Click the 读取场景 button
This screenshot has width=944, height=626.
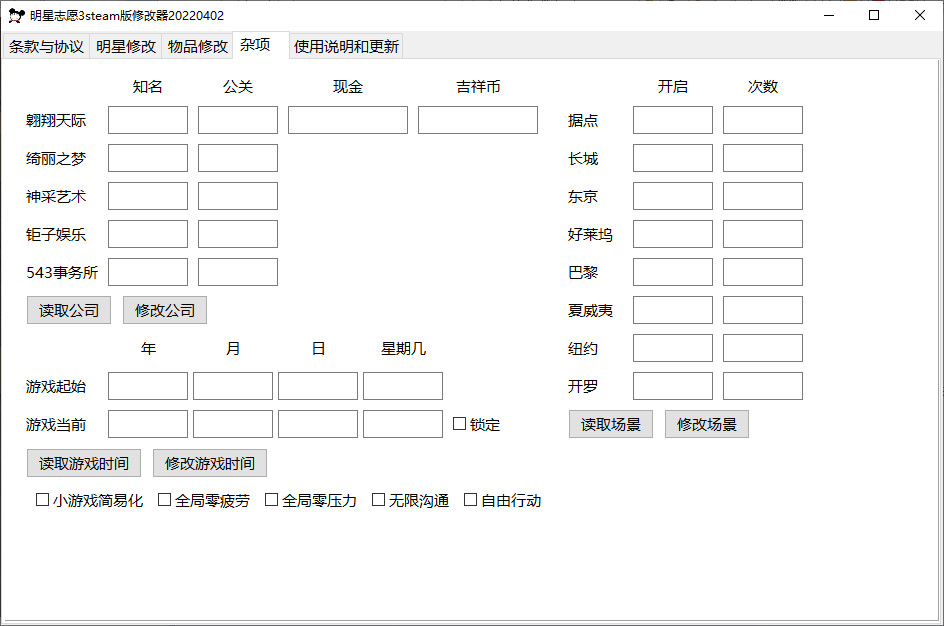pyautogui.click(x=611, y=424)
